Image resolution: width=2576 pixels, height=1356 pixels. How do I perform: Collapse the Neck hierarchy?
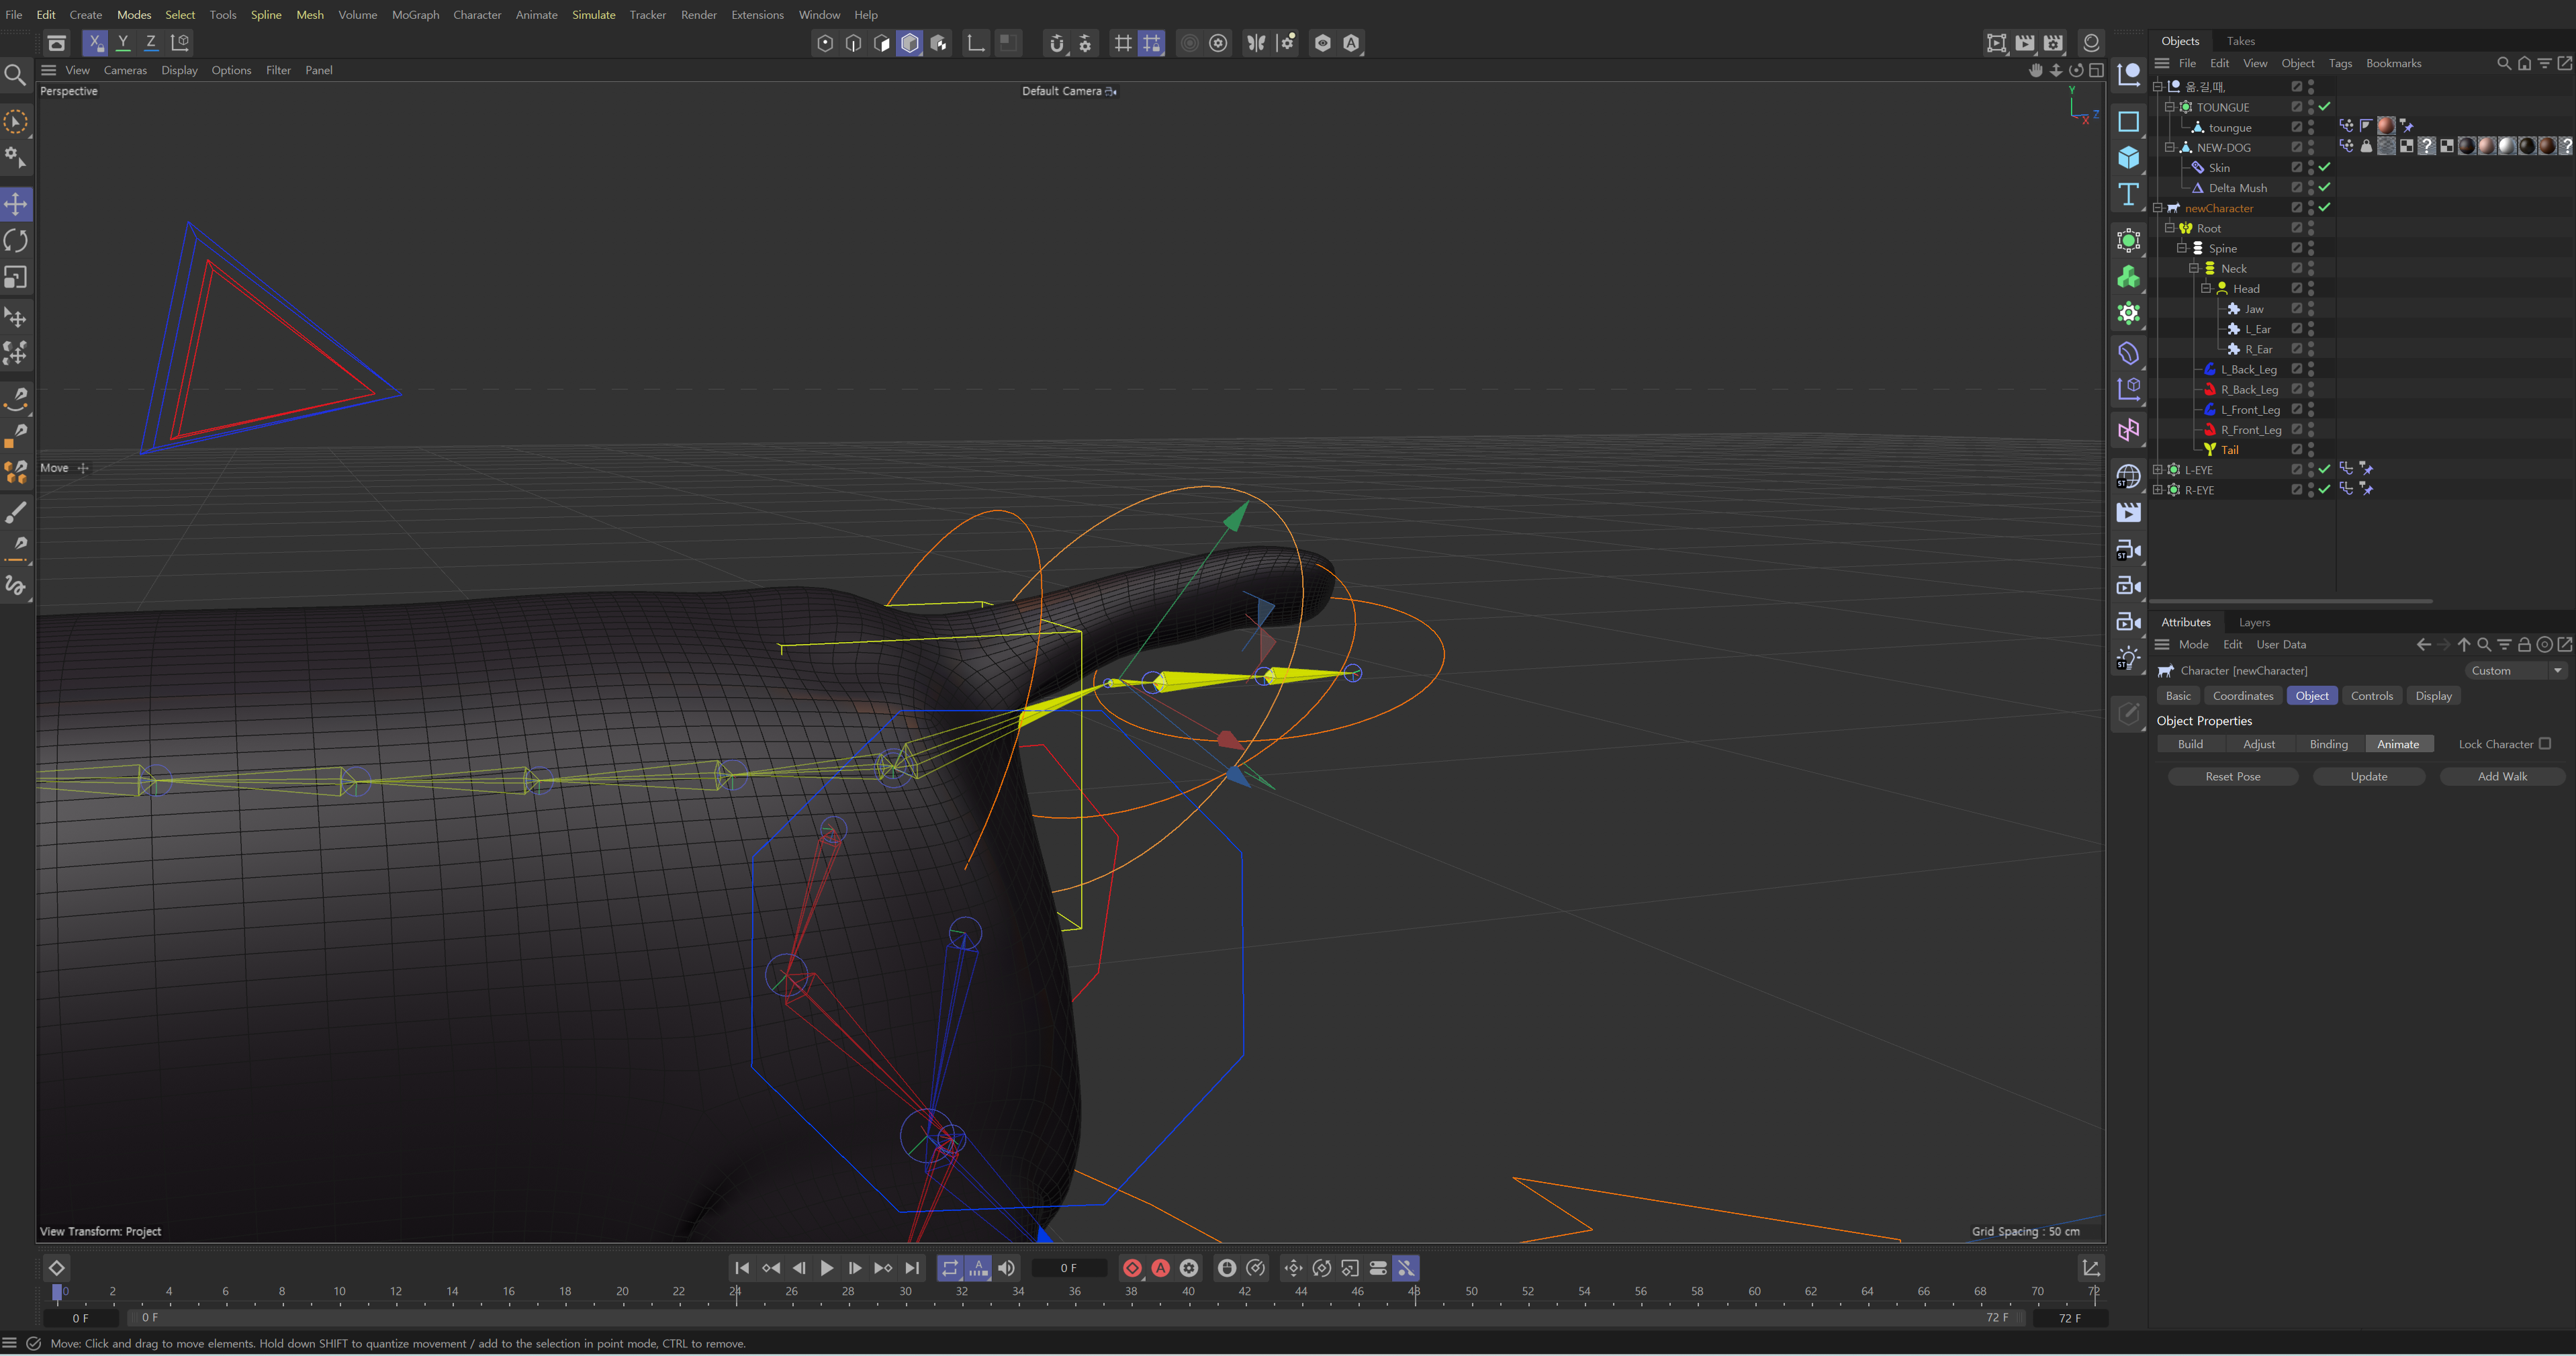click(x=2194, y=268)
